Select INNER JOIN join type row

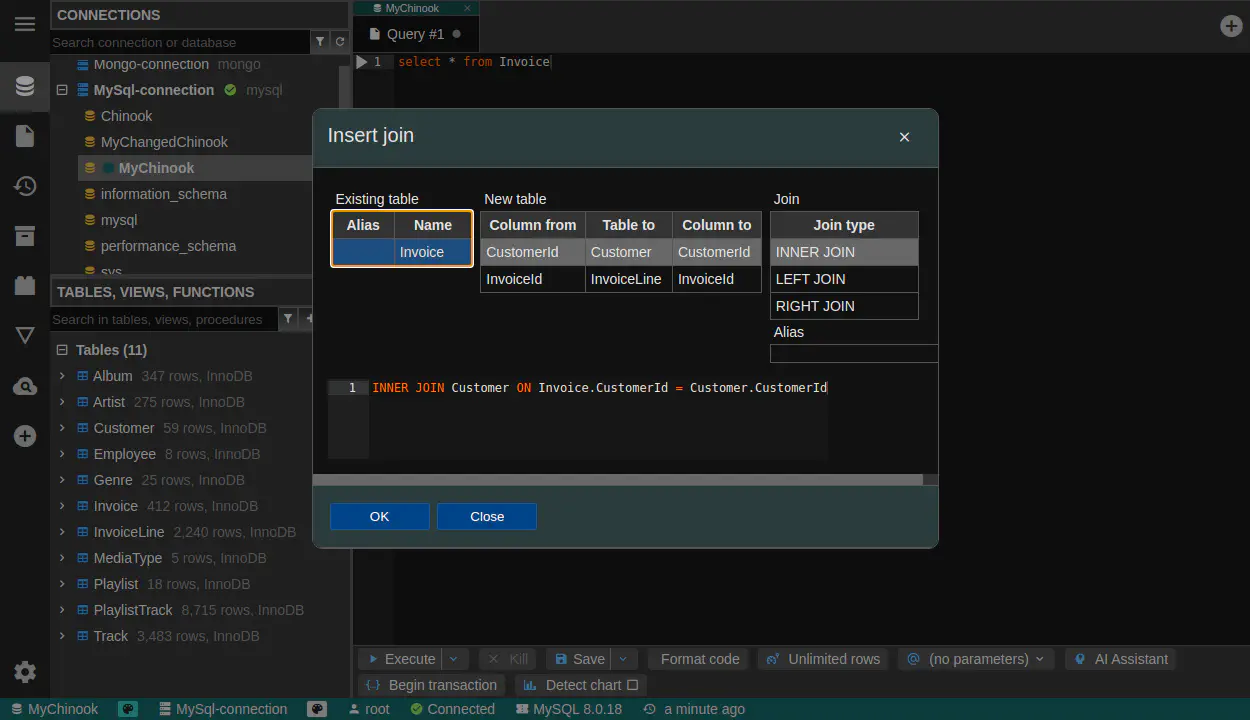(844, 252)
